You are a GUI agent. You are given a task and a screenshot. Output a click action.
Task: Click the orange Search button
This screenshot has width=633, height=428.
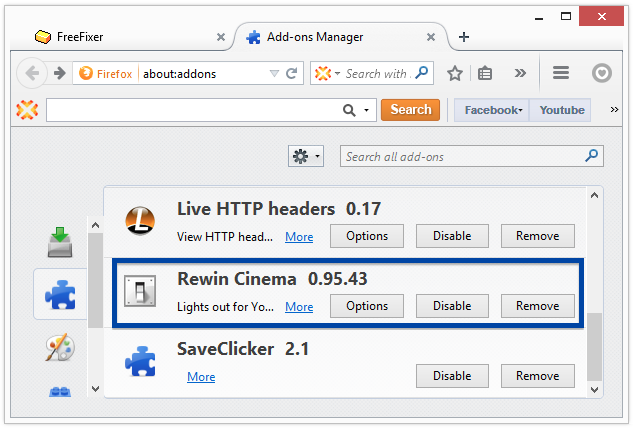(411, 110)
